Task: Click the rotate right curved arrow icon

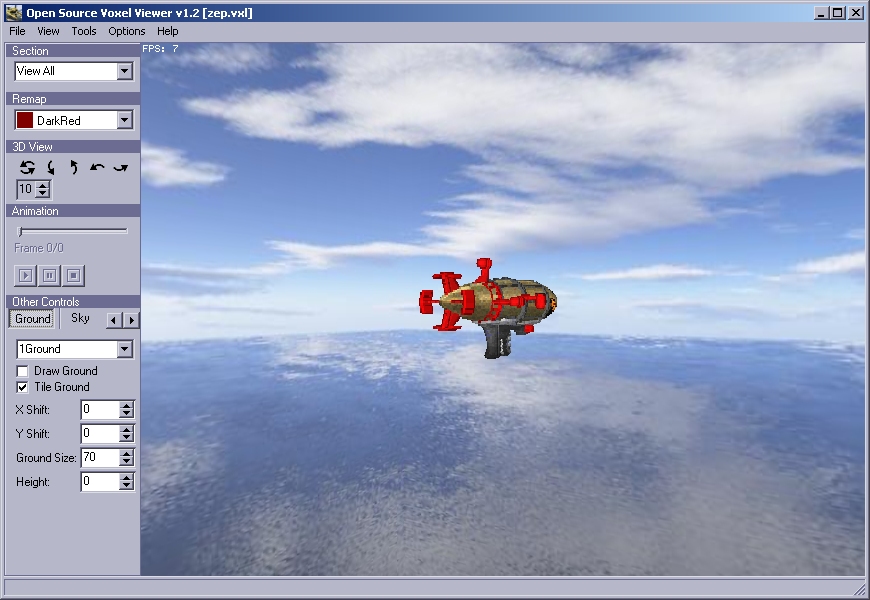Action: click(120, 168)
